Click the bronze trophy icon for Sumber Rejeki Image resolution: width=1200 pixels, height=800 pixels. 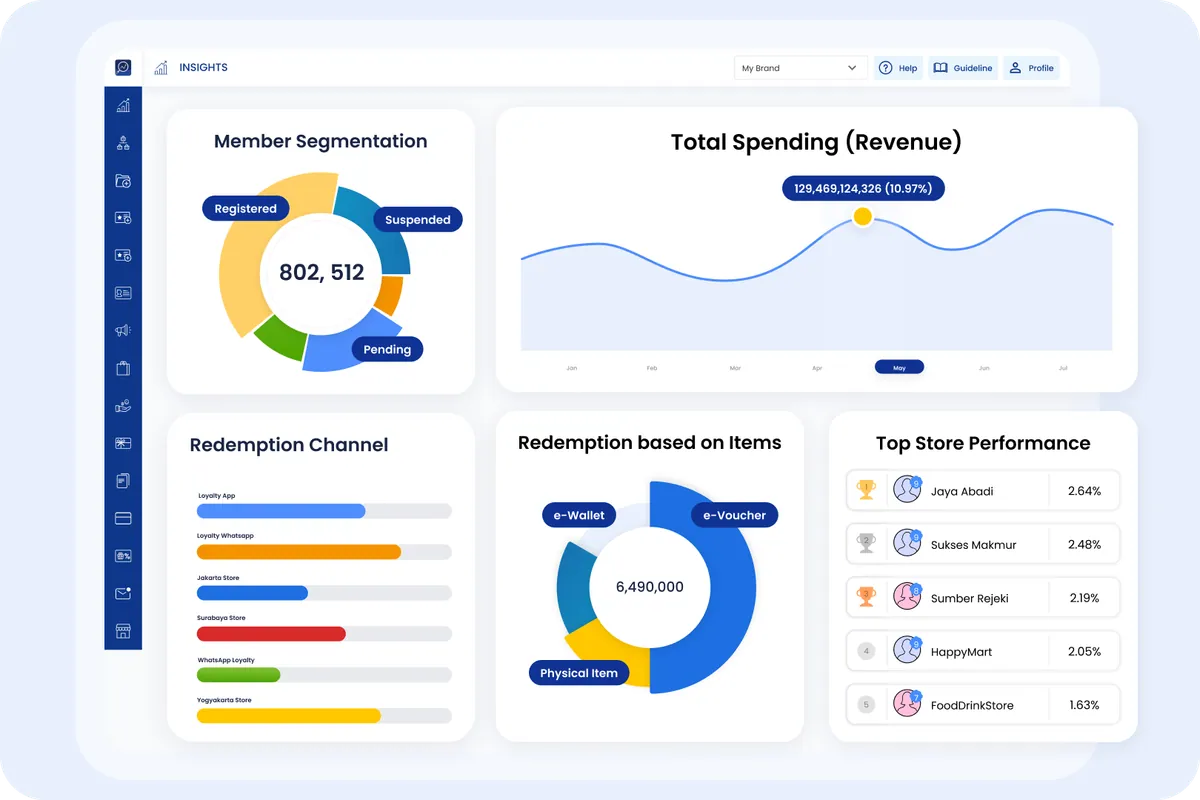point(866,597)
